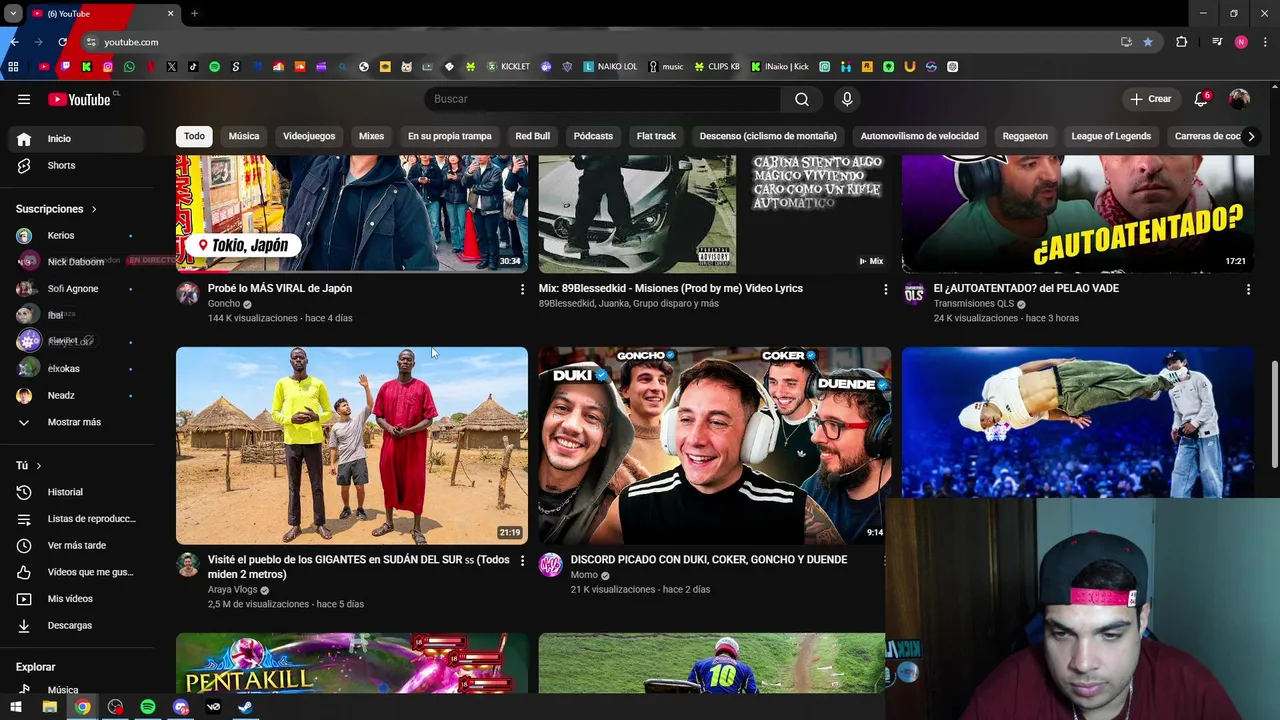Select the Red Bull filter chip
Screen dimensions: 1280x720
533,136
